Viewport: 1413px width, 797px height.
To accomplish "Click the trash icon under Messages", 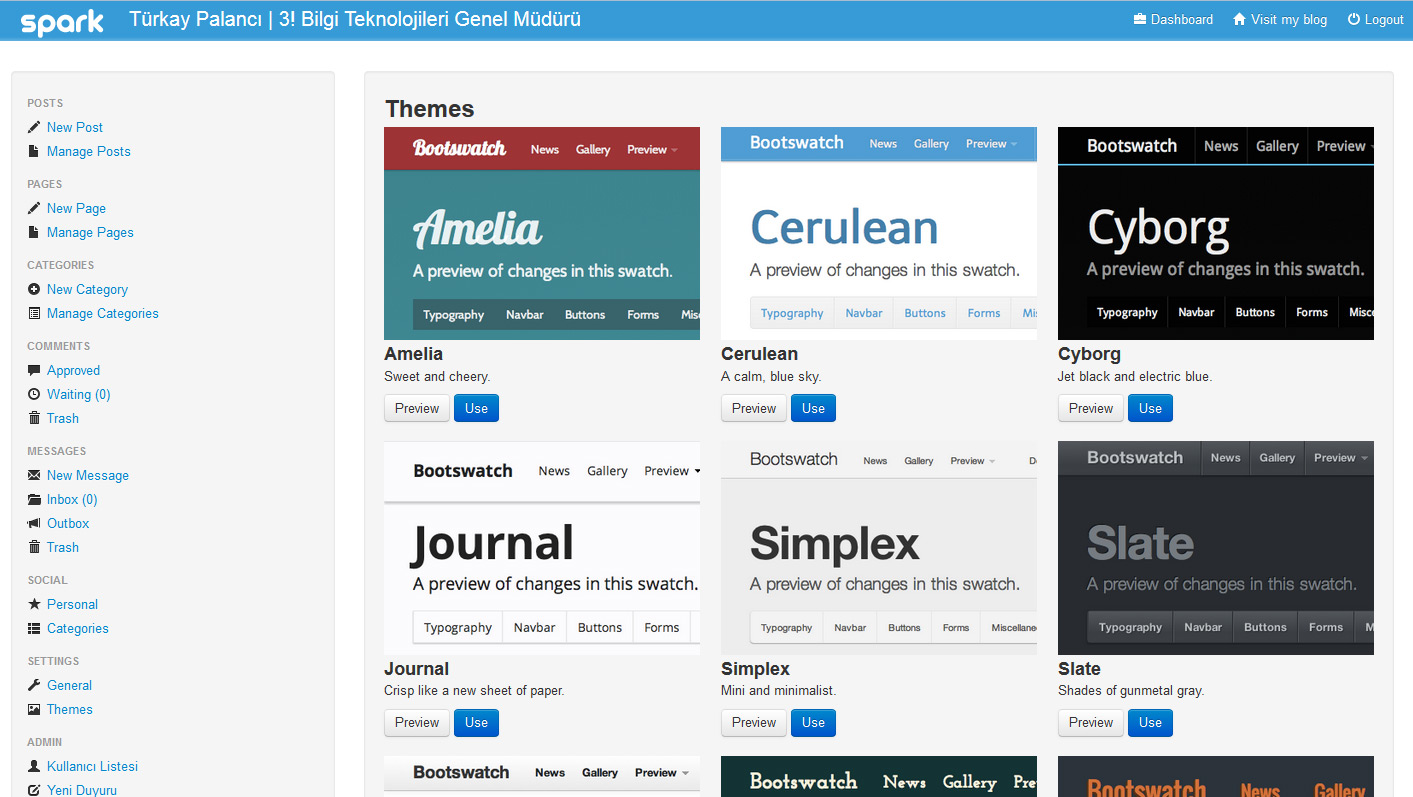I will click(x=34, y=547).
